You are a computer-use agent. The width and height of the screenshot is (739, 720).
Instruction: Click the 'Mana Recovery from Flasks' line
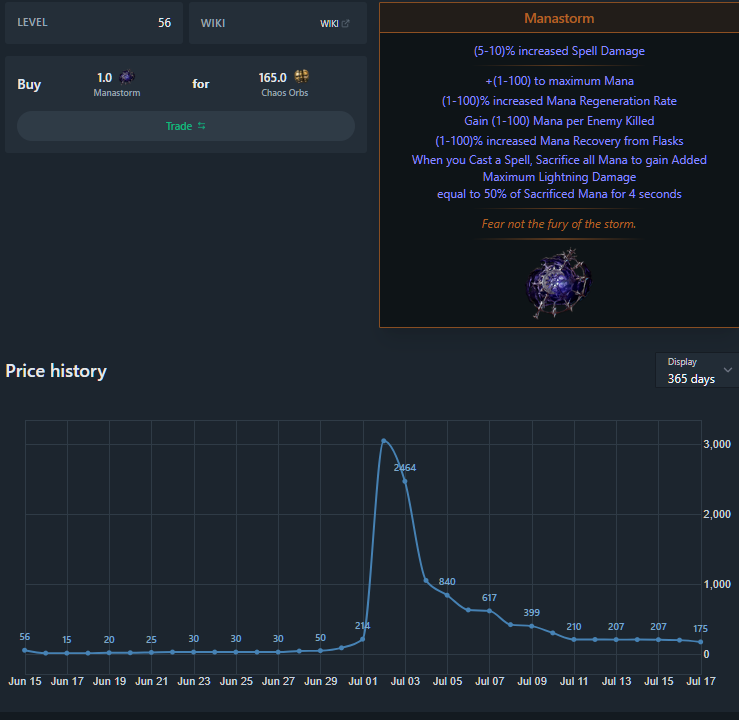click(x=559, y=141)
